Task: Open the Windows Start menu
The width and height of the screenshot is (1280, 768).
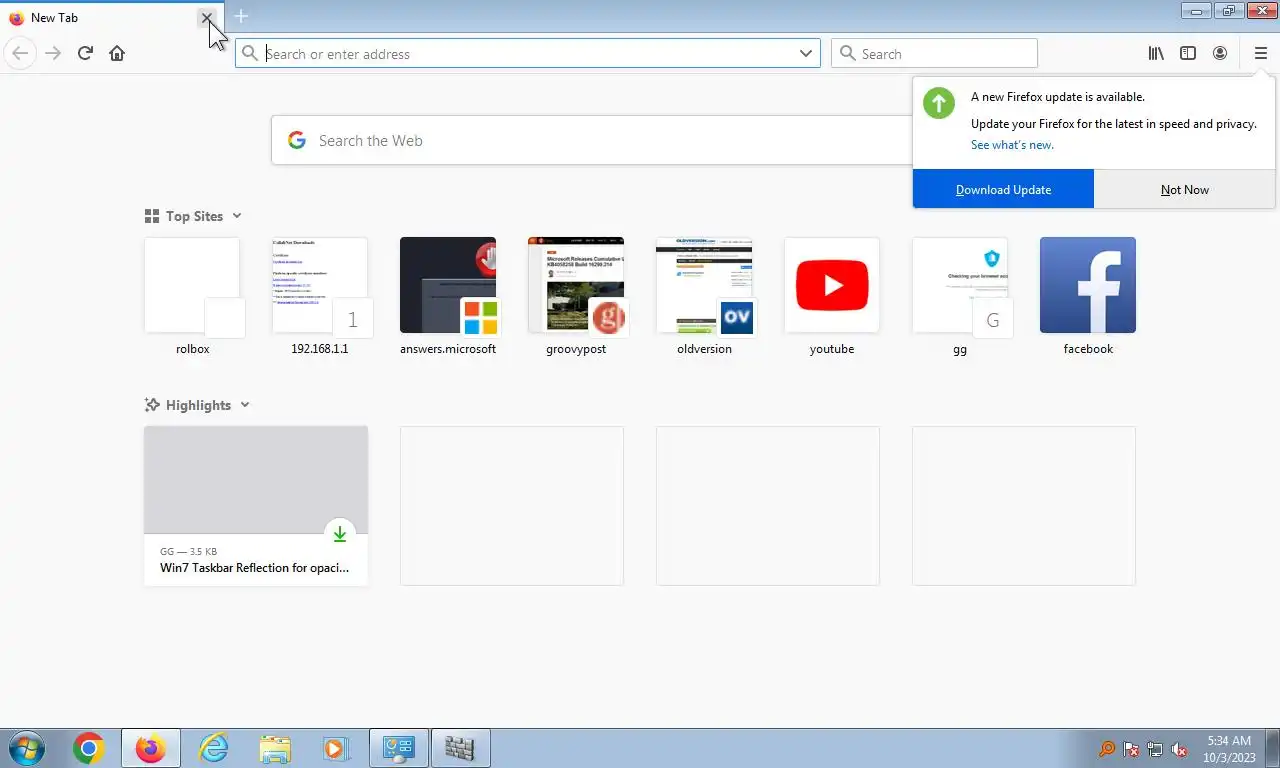Action: click(25, 748)
